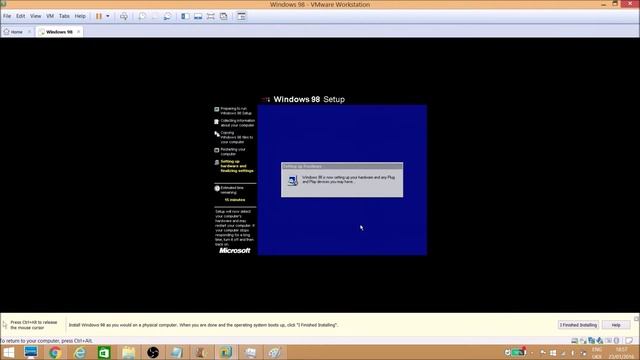
Task: Close the Home tab
Action: [x=29, y=32]
